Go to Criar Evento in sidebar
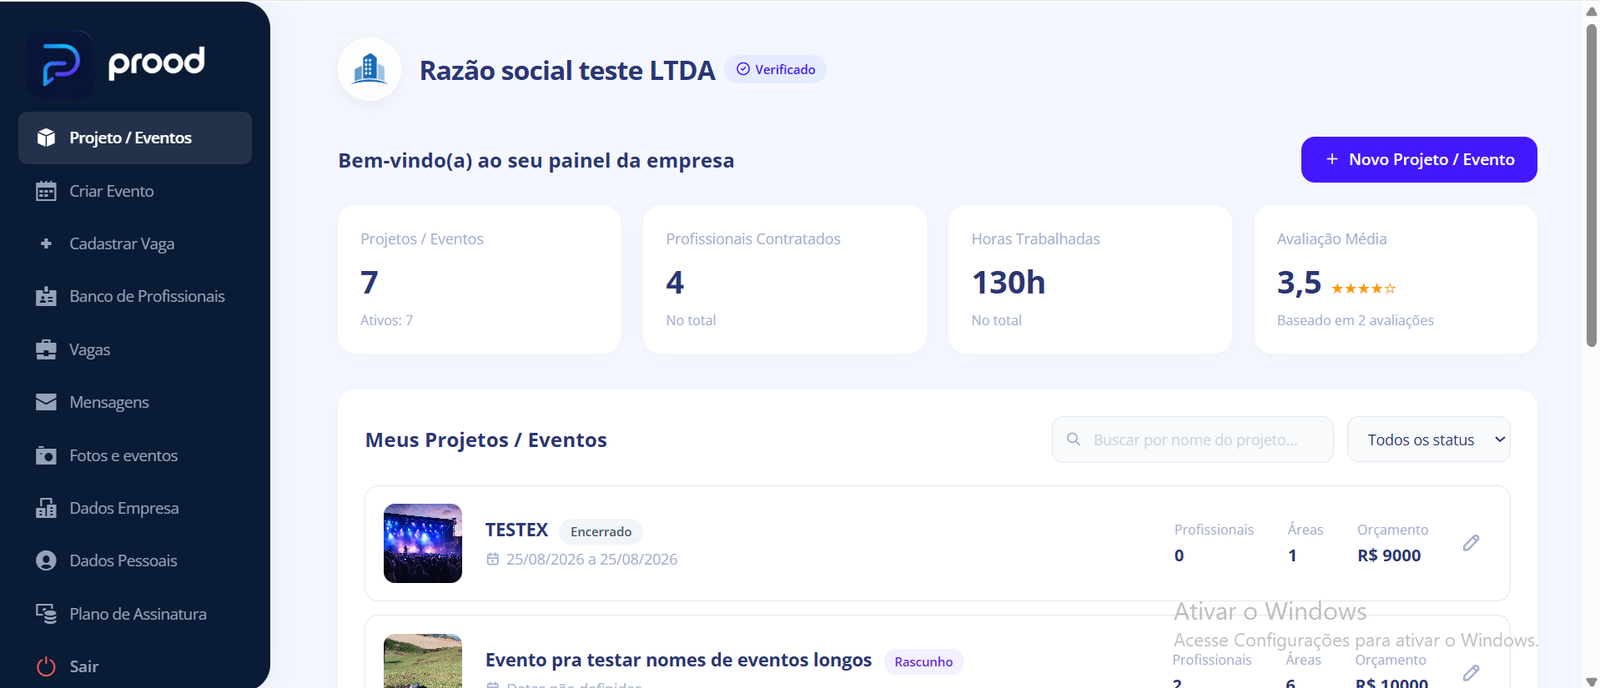Screen dimensions: 1600x688 click(x=135, y=191)
